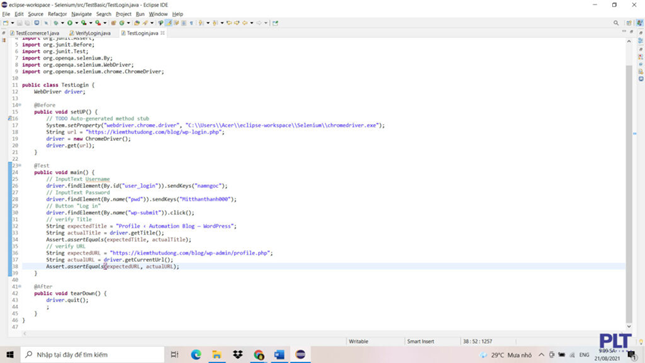This screenshot has width=645, height=363.
Task: Click the New file wizard icon
Action: pos(5,23)
